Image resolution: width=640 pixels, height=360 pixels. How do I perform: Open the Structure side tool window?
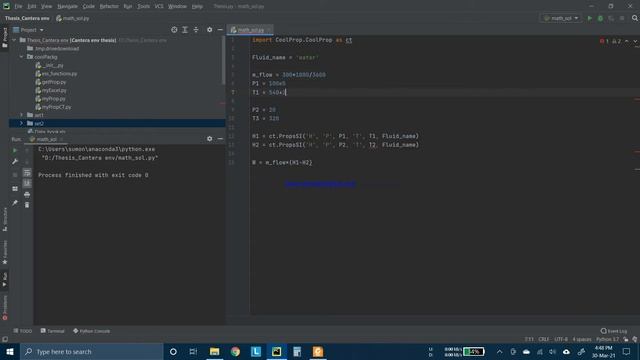[x=4, y=220]
